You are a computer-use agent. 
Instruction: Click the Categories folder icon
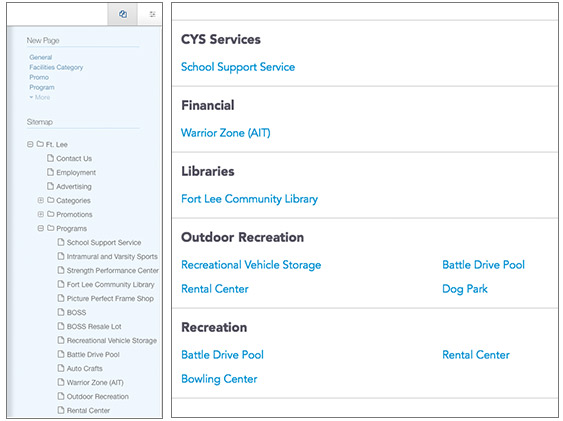click(51, 200)
